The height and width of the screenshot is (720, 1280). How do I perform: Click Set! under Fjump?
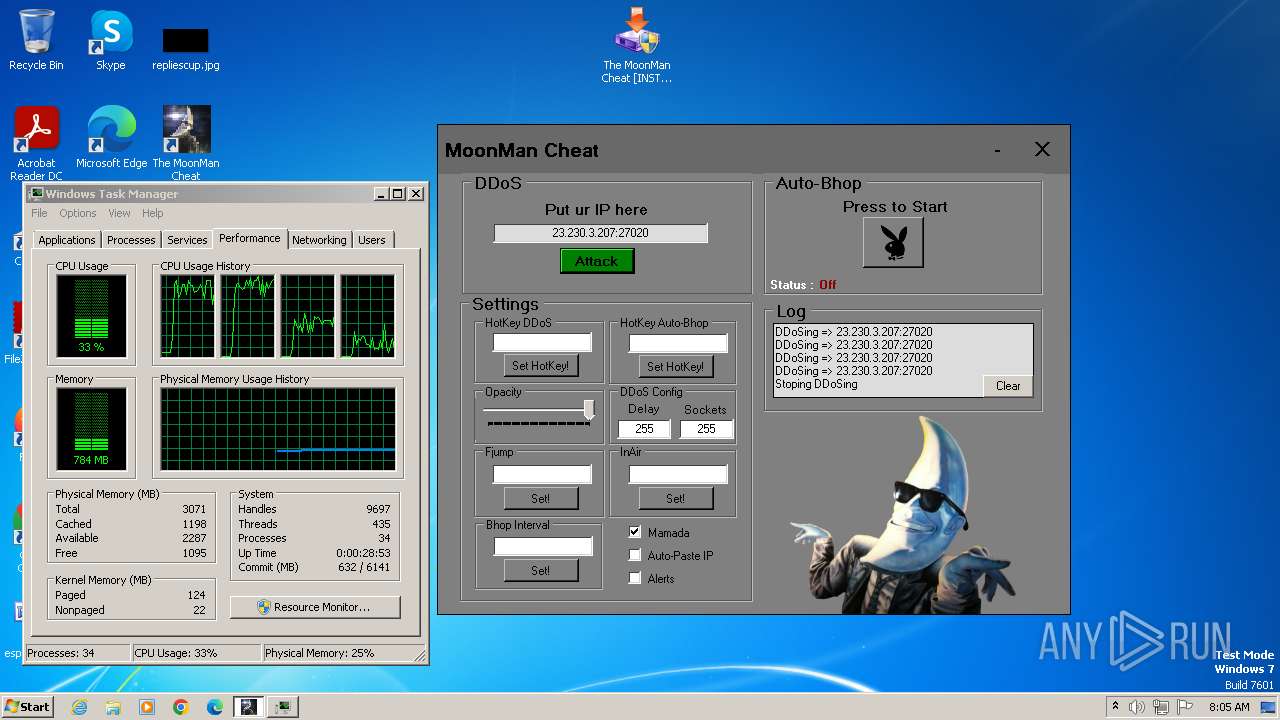pyautogui.click(x=540, y=498)
